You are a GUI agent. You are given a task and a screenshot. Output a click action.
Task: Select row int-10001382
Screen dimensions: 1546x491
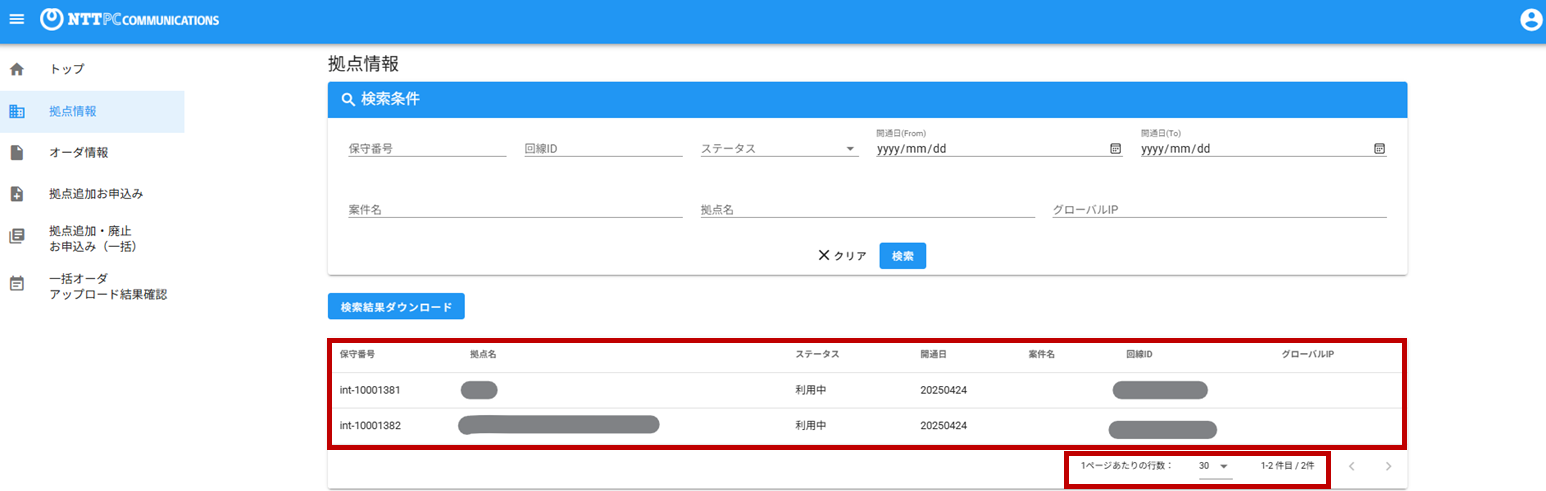[x=867, y=426]
